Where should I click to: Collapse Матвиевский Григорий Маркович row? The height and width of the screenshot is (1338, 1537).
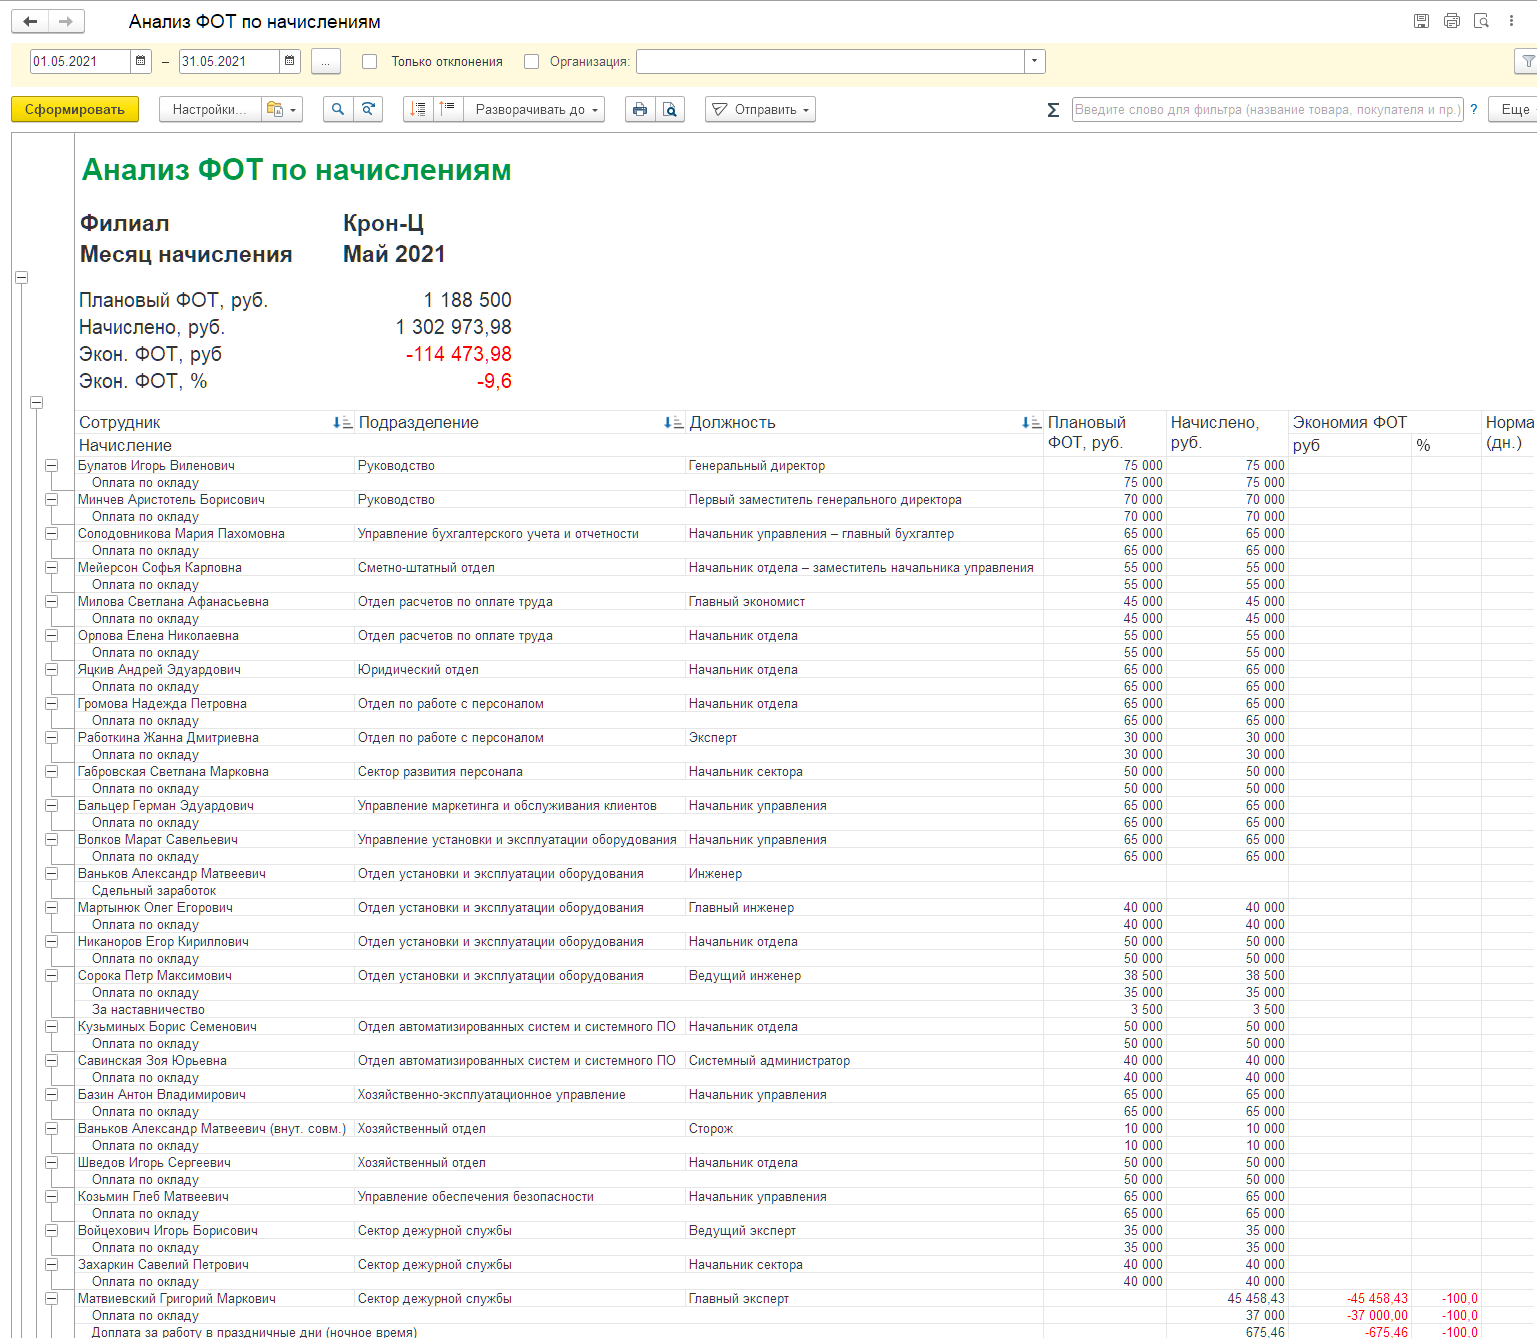point(51,1298)
